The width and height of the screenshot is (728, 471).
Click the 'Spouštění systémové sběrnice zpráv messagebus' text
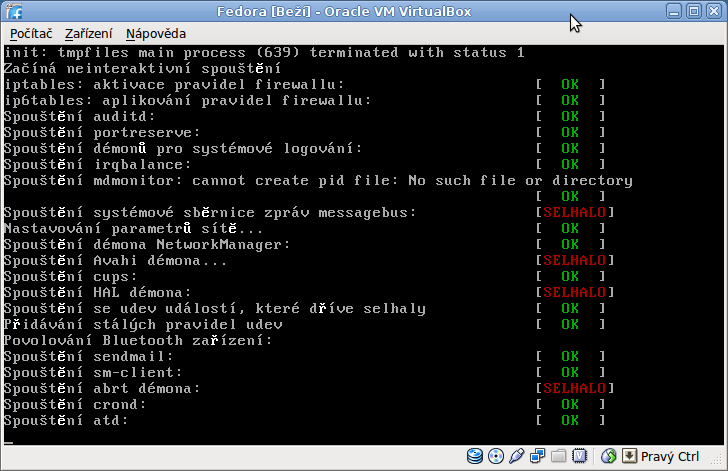(210, 212)
